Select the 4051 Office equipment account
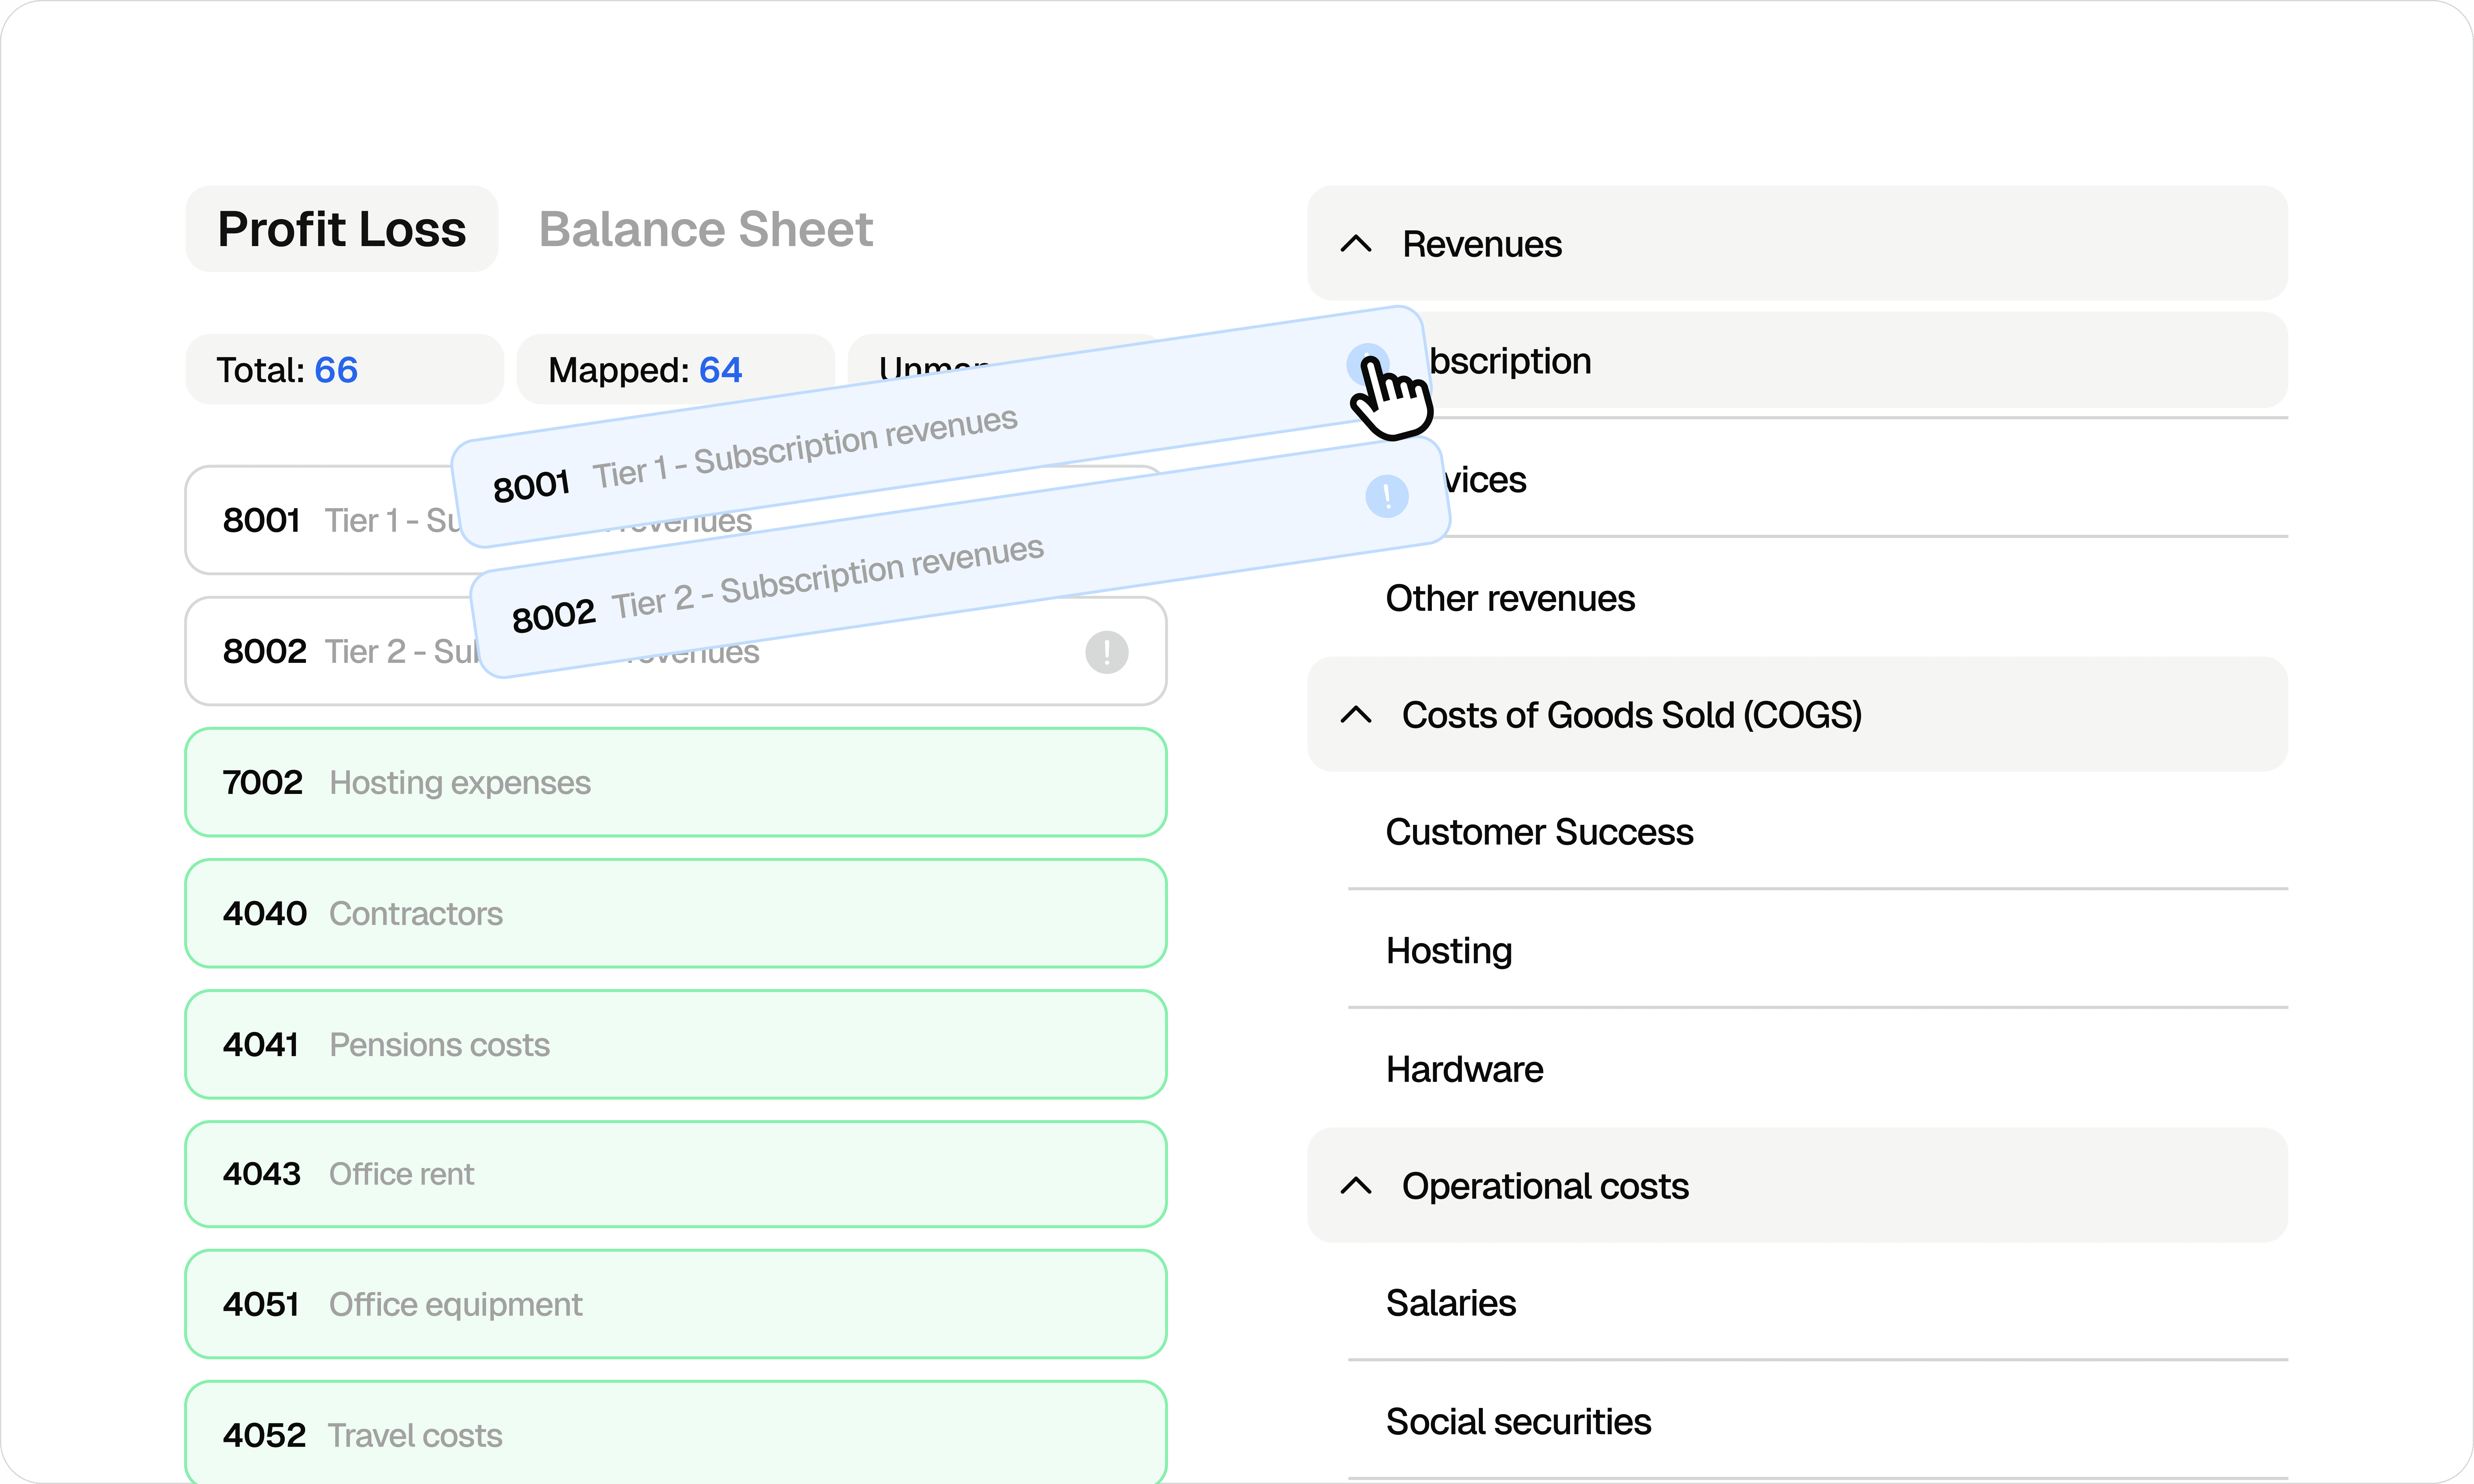The height and width of the screenshot is (1484, 2474). [x=676, y=1304]
